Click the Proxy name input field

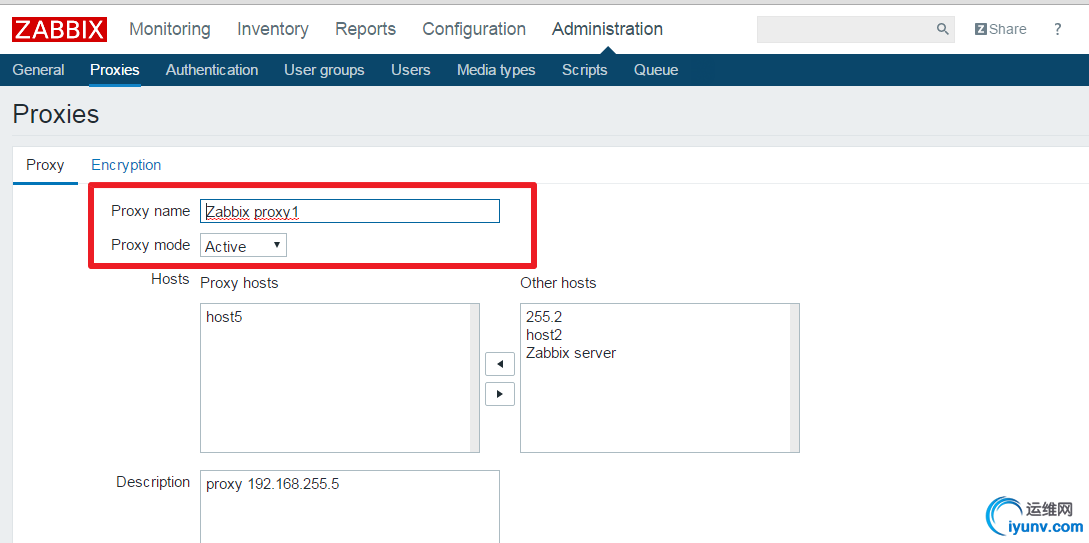coord(349,211)
